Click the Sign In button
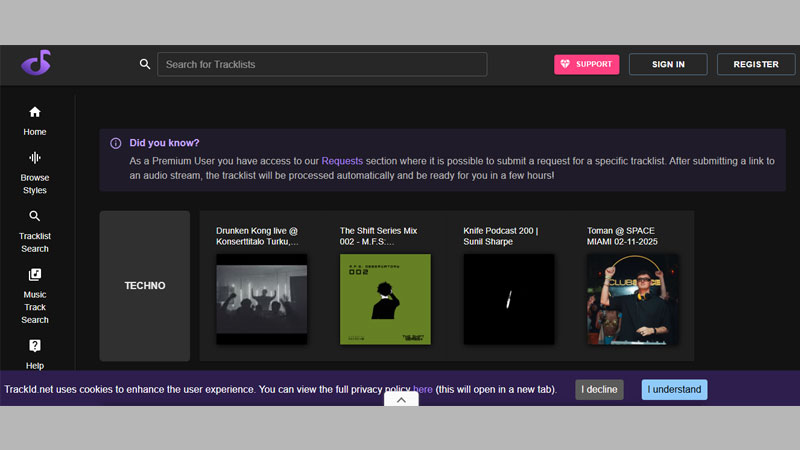 (668, 64)
